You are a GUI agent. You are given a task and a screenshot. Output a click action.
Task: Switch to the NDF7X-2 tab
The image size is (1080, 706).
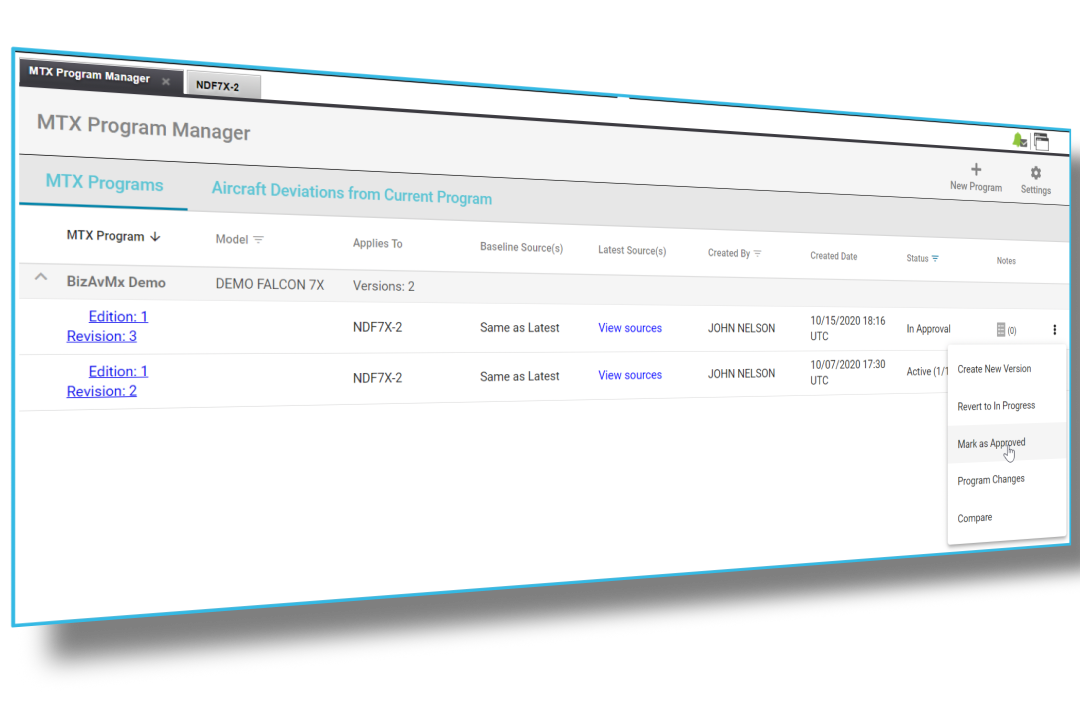[x=218, y=86]
